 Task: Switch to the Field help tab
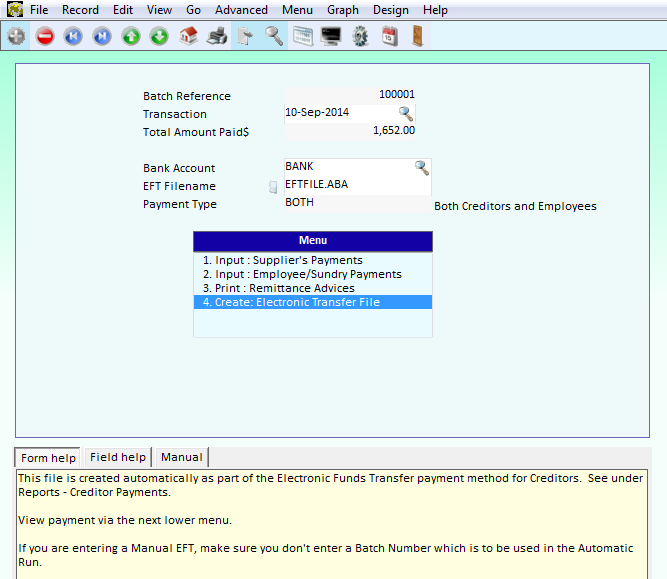click(x=118, y=457)
